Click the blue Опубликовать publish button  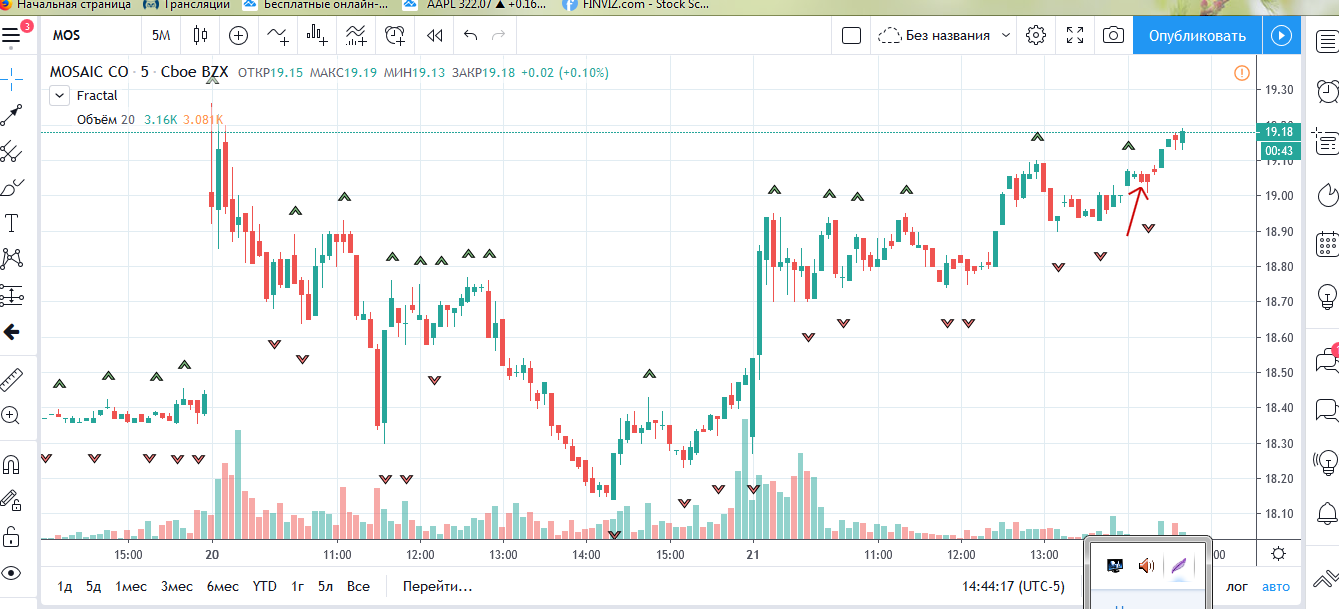(1197, 36)
